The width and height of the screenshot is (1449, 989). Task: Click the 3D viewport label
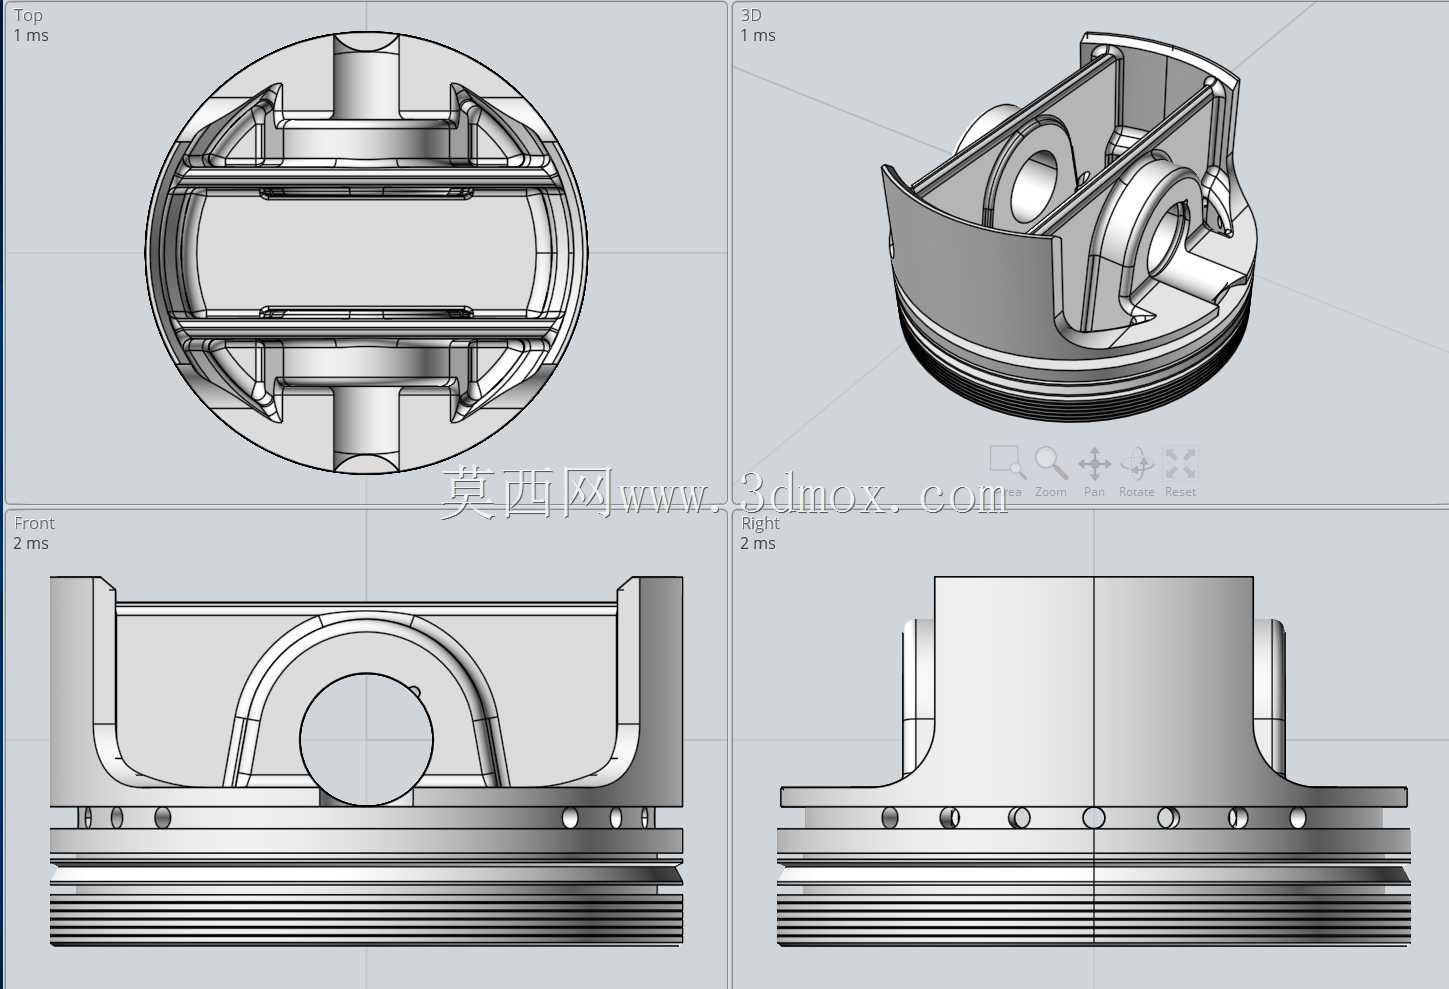(751, 16)
